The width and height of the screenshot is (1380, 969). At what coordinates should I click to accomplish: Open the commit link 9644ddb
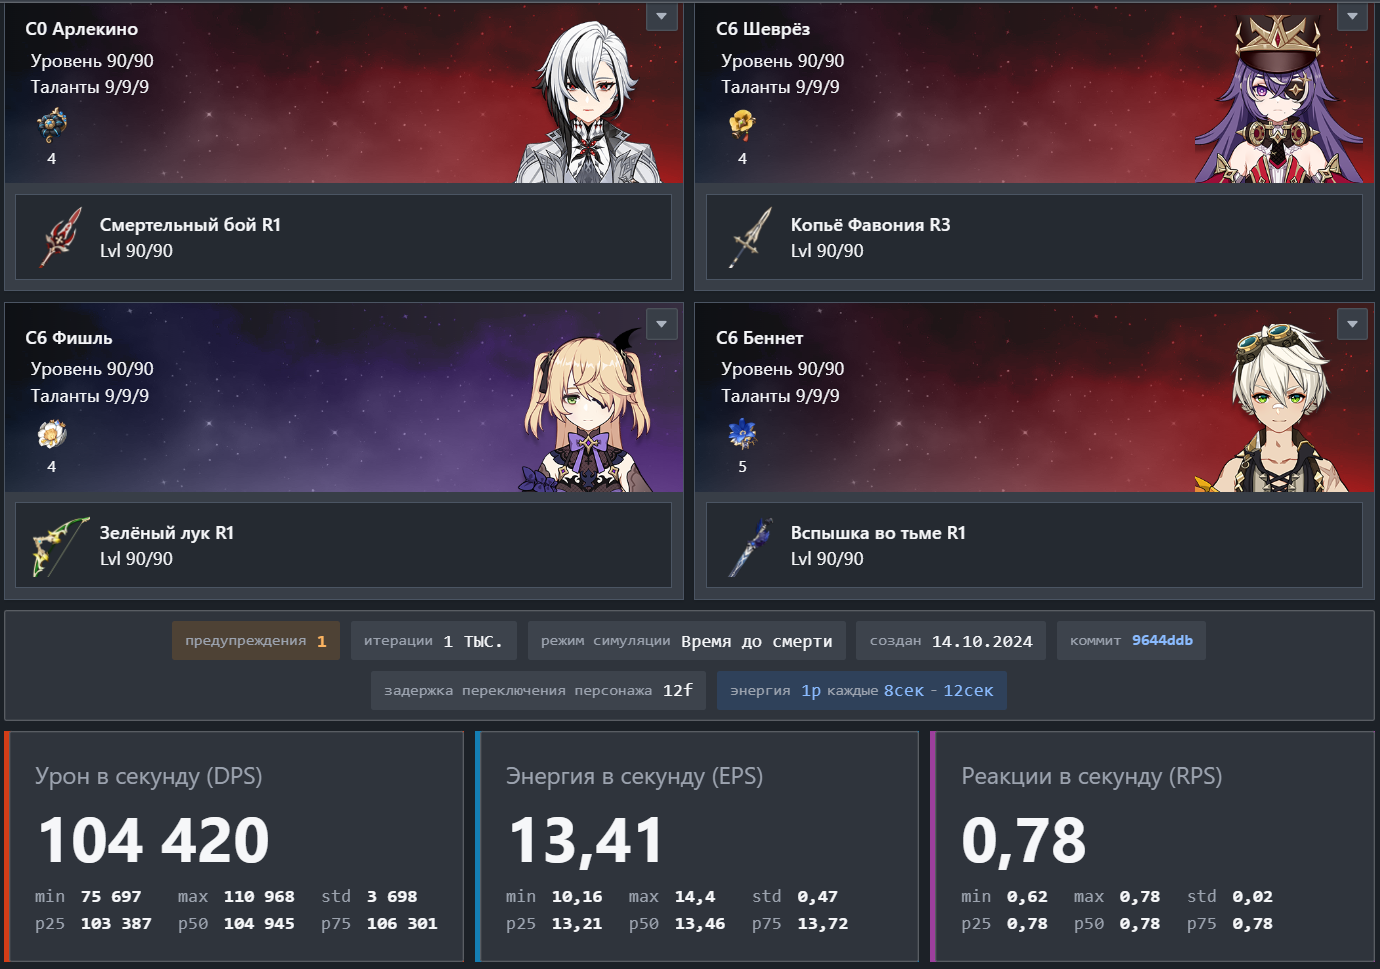(1162, 641)
